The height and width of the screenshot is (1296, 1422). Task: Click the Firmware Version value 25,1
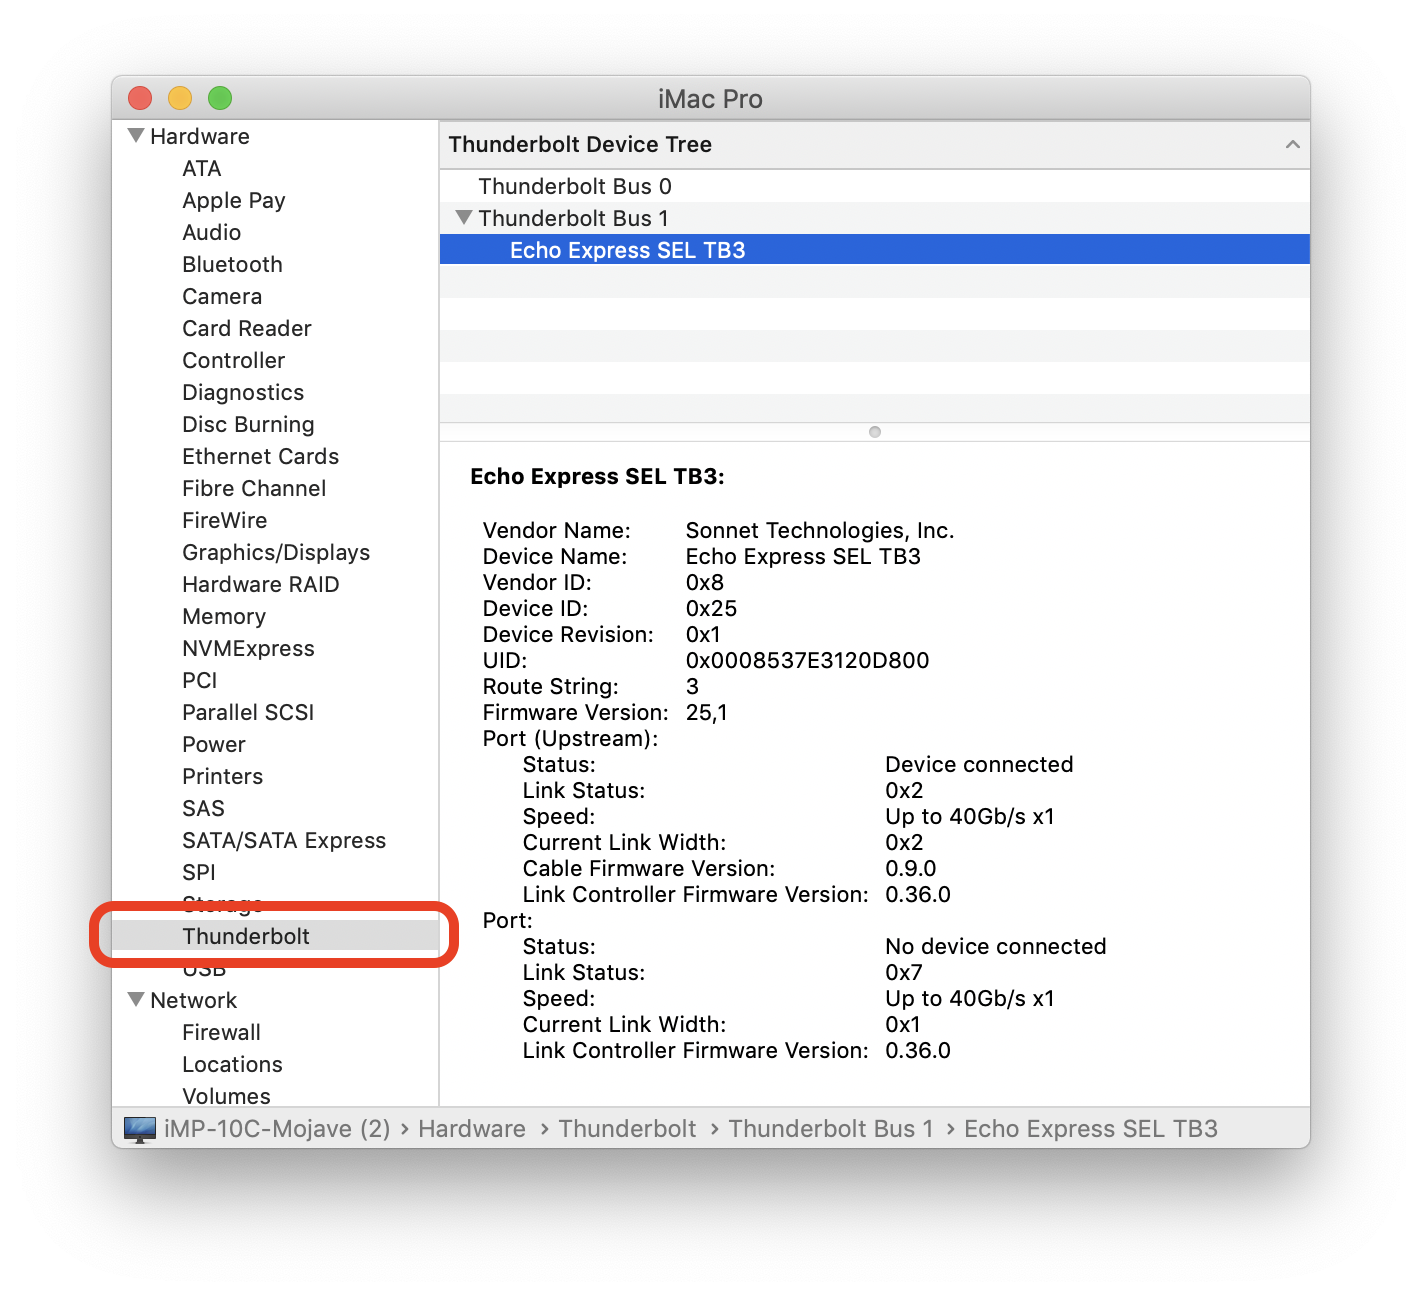click(707, 712)
